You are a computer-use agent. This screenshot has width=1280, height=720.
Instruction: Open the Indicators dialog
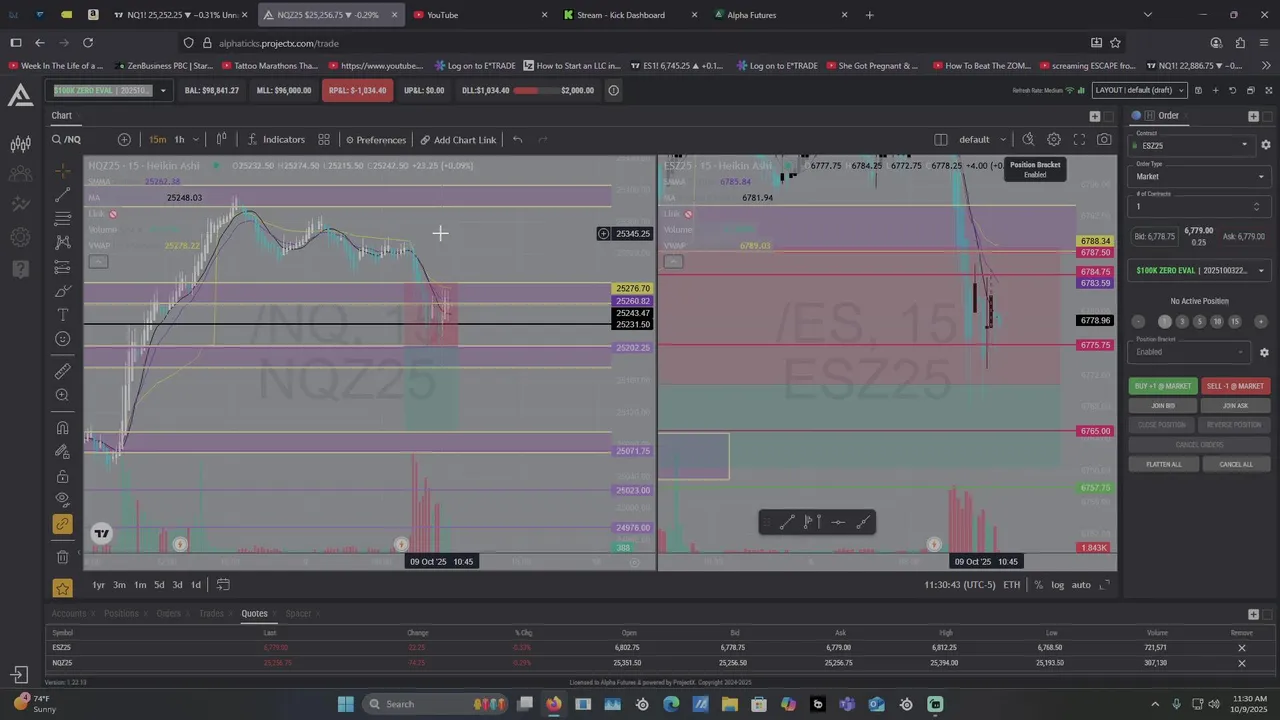[x=276, y=139]
